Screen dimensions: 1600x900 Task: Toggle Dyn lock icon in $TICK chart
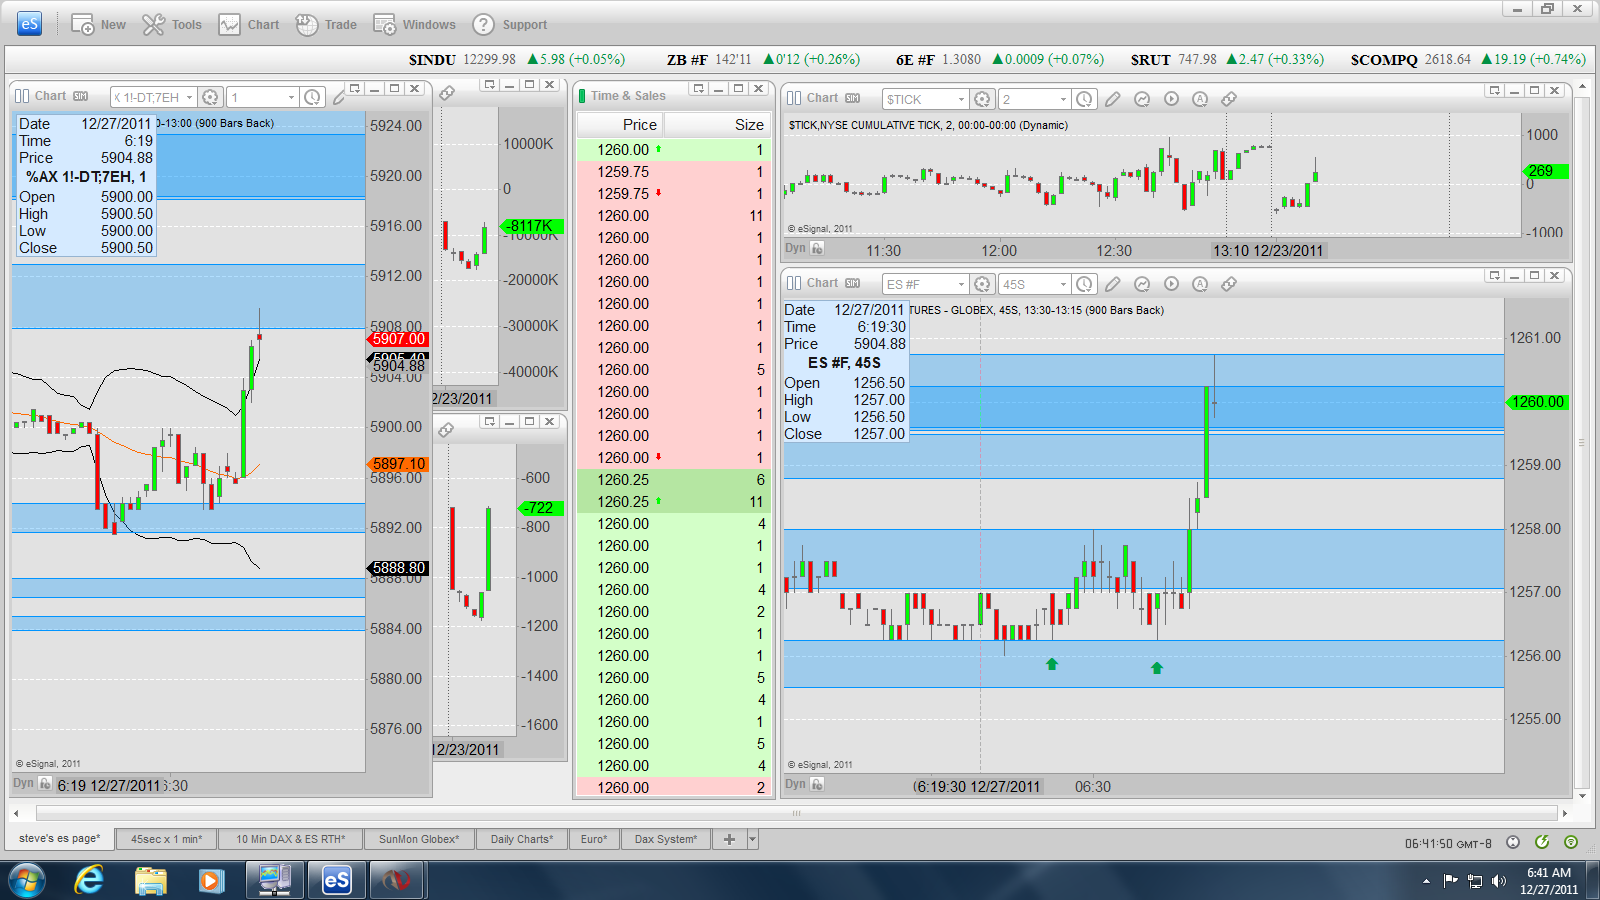(x=817, y=248)
